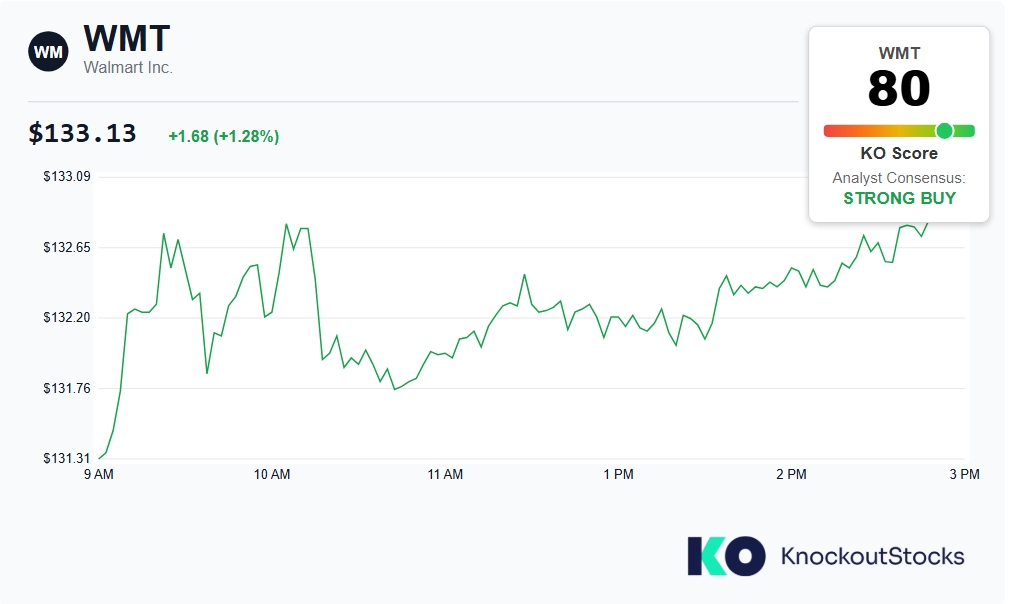Image resolution: width=1009 pixels, height=604 pixels.
Task: Click the $131.31 y-axis label
Action: [67, 458]
